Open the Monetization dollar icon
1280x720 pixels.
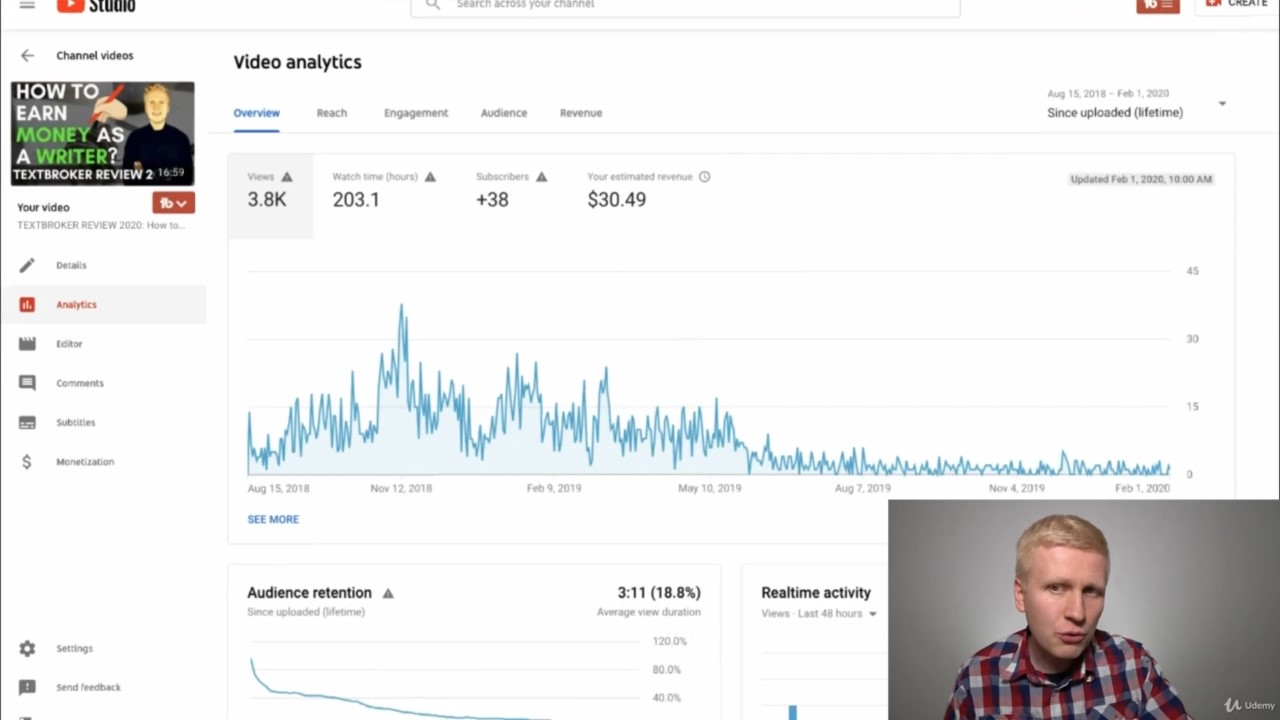[x=27, y=462]
